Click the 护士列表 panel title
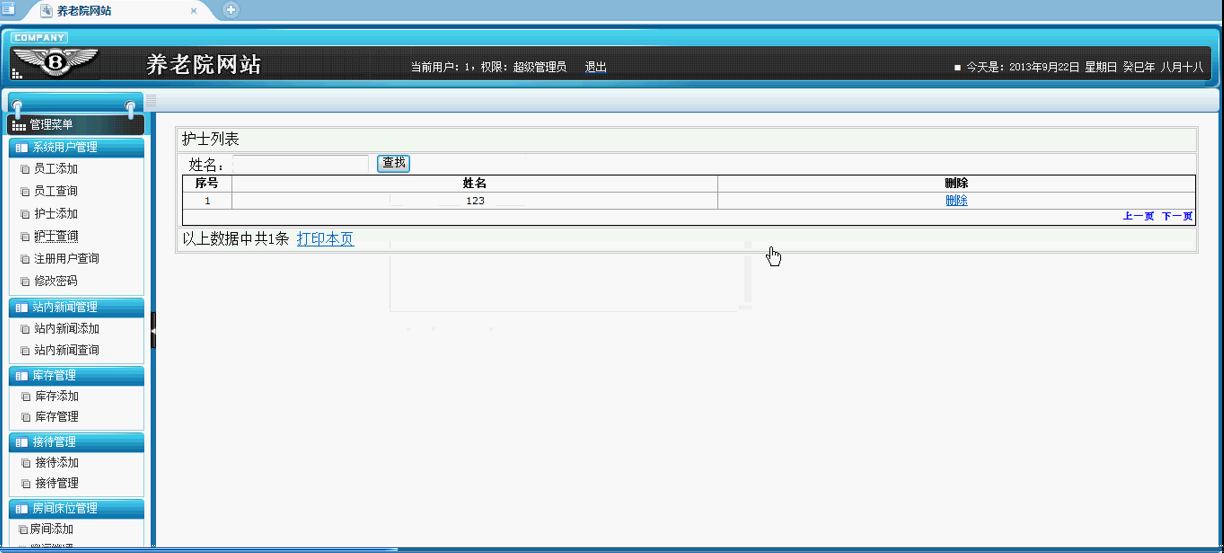This screenshot has height=553, width=1224. click(210, 139)
